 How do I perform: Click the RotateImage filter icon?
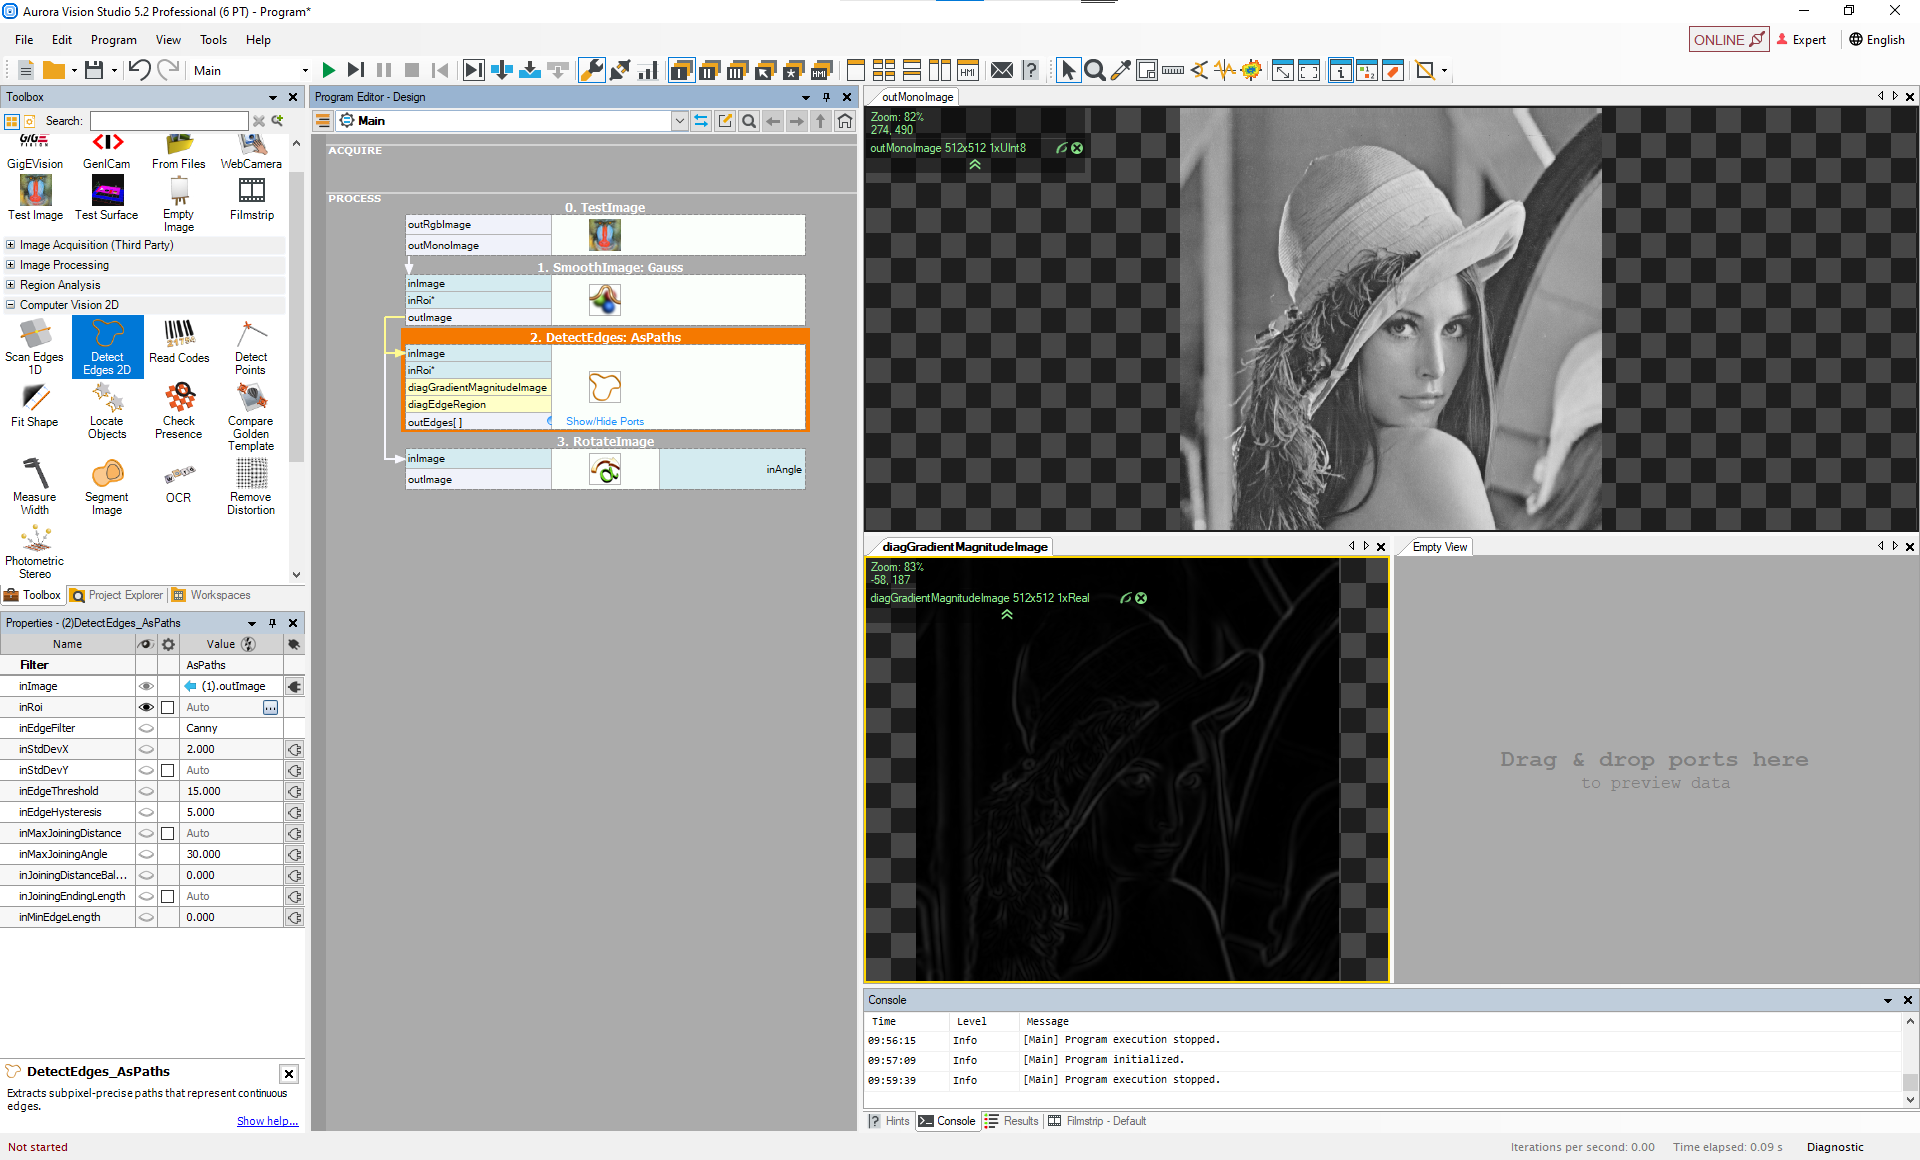click(604, 469)
